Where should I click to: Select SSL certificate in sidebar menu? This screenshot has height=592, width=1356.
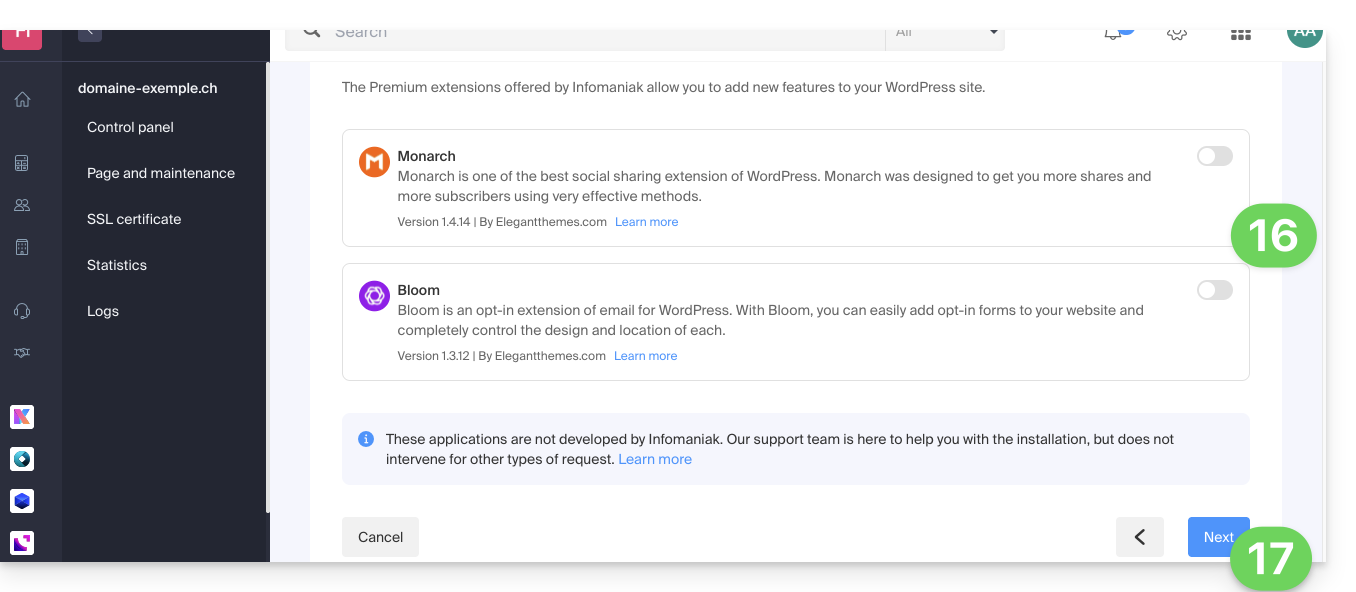[134, 219]
